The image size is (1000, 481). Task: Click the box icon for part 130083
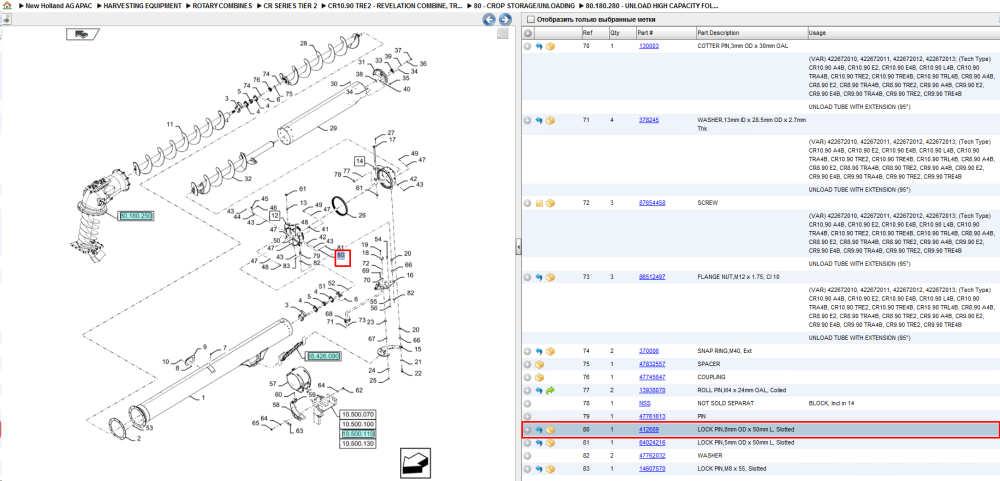(550, 47)
